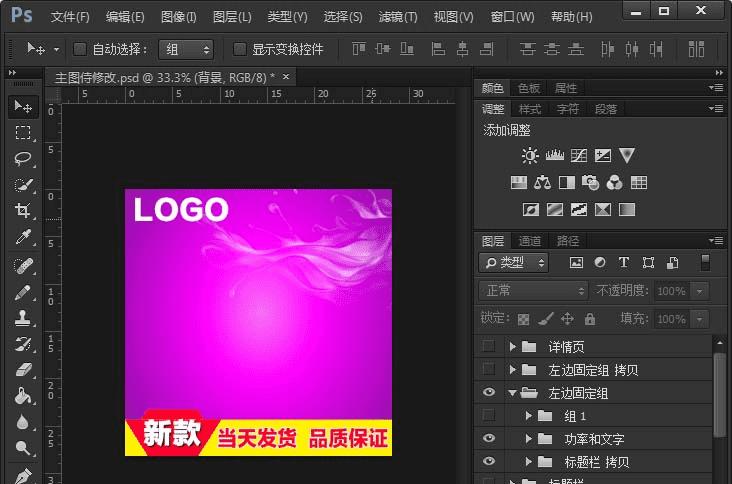This screenshot has width=732, height=484.
Task: Toggle the layer filter on/off switch
Action: [705, 263]
